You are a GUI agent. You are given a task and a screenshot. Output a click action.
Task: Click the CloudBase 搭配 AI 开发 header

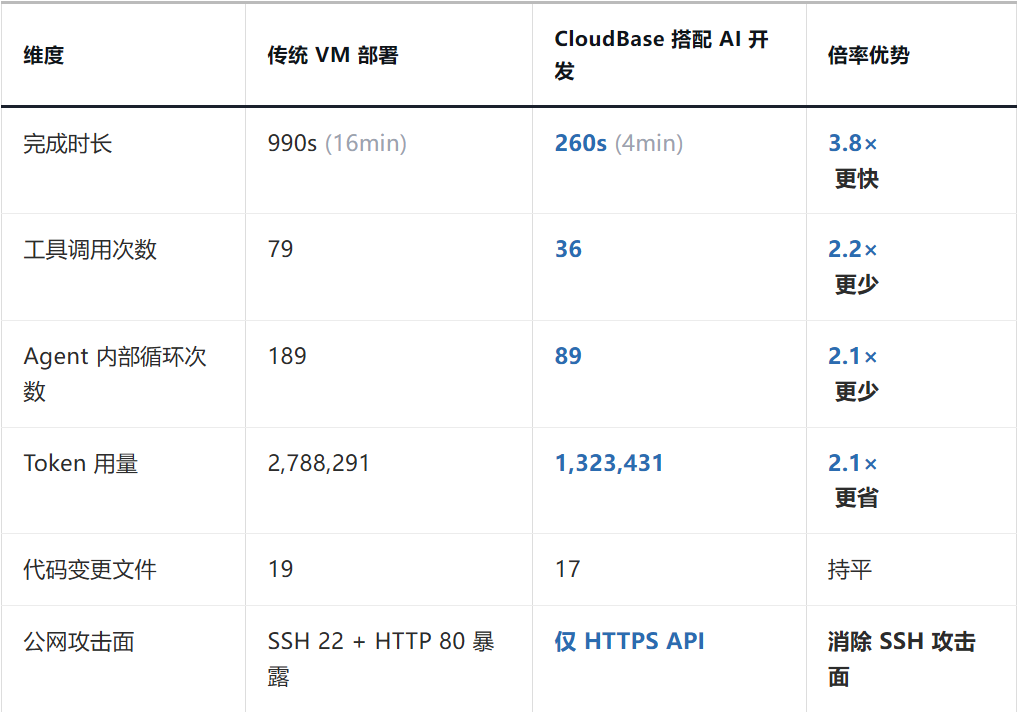662,55
